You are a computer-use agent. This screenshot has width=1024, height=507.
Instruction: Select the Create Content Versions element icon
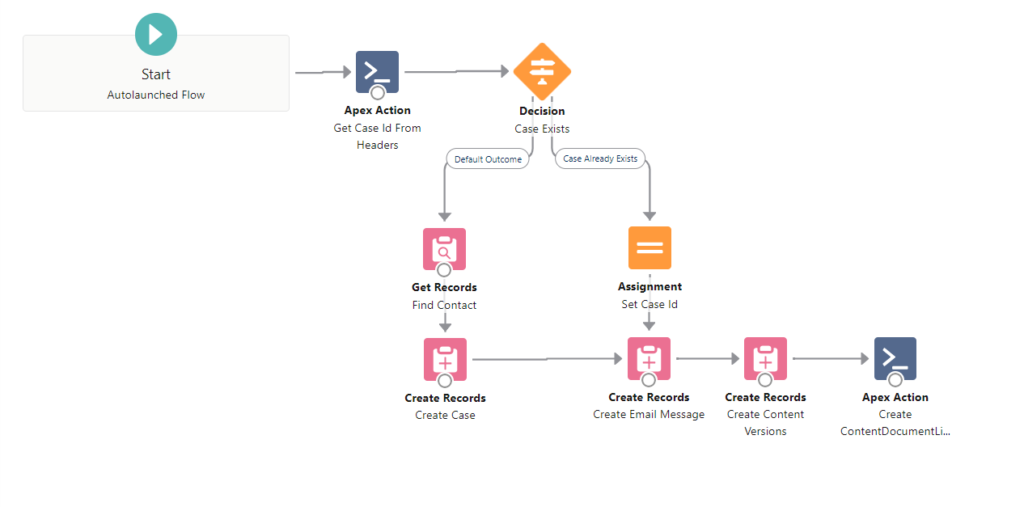[765, 359]
